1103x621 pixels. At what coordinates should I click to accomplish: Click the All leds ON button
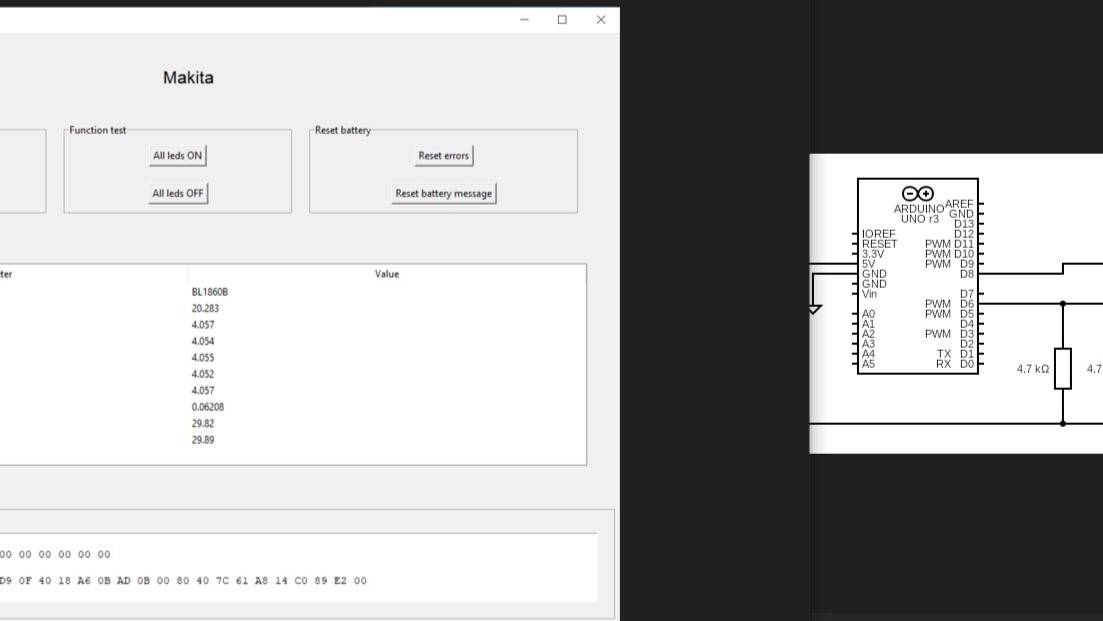pos(177,155)
